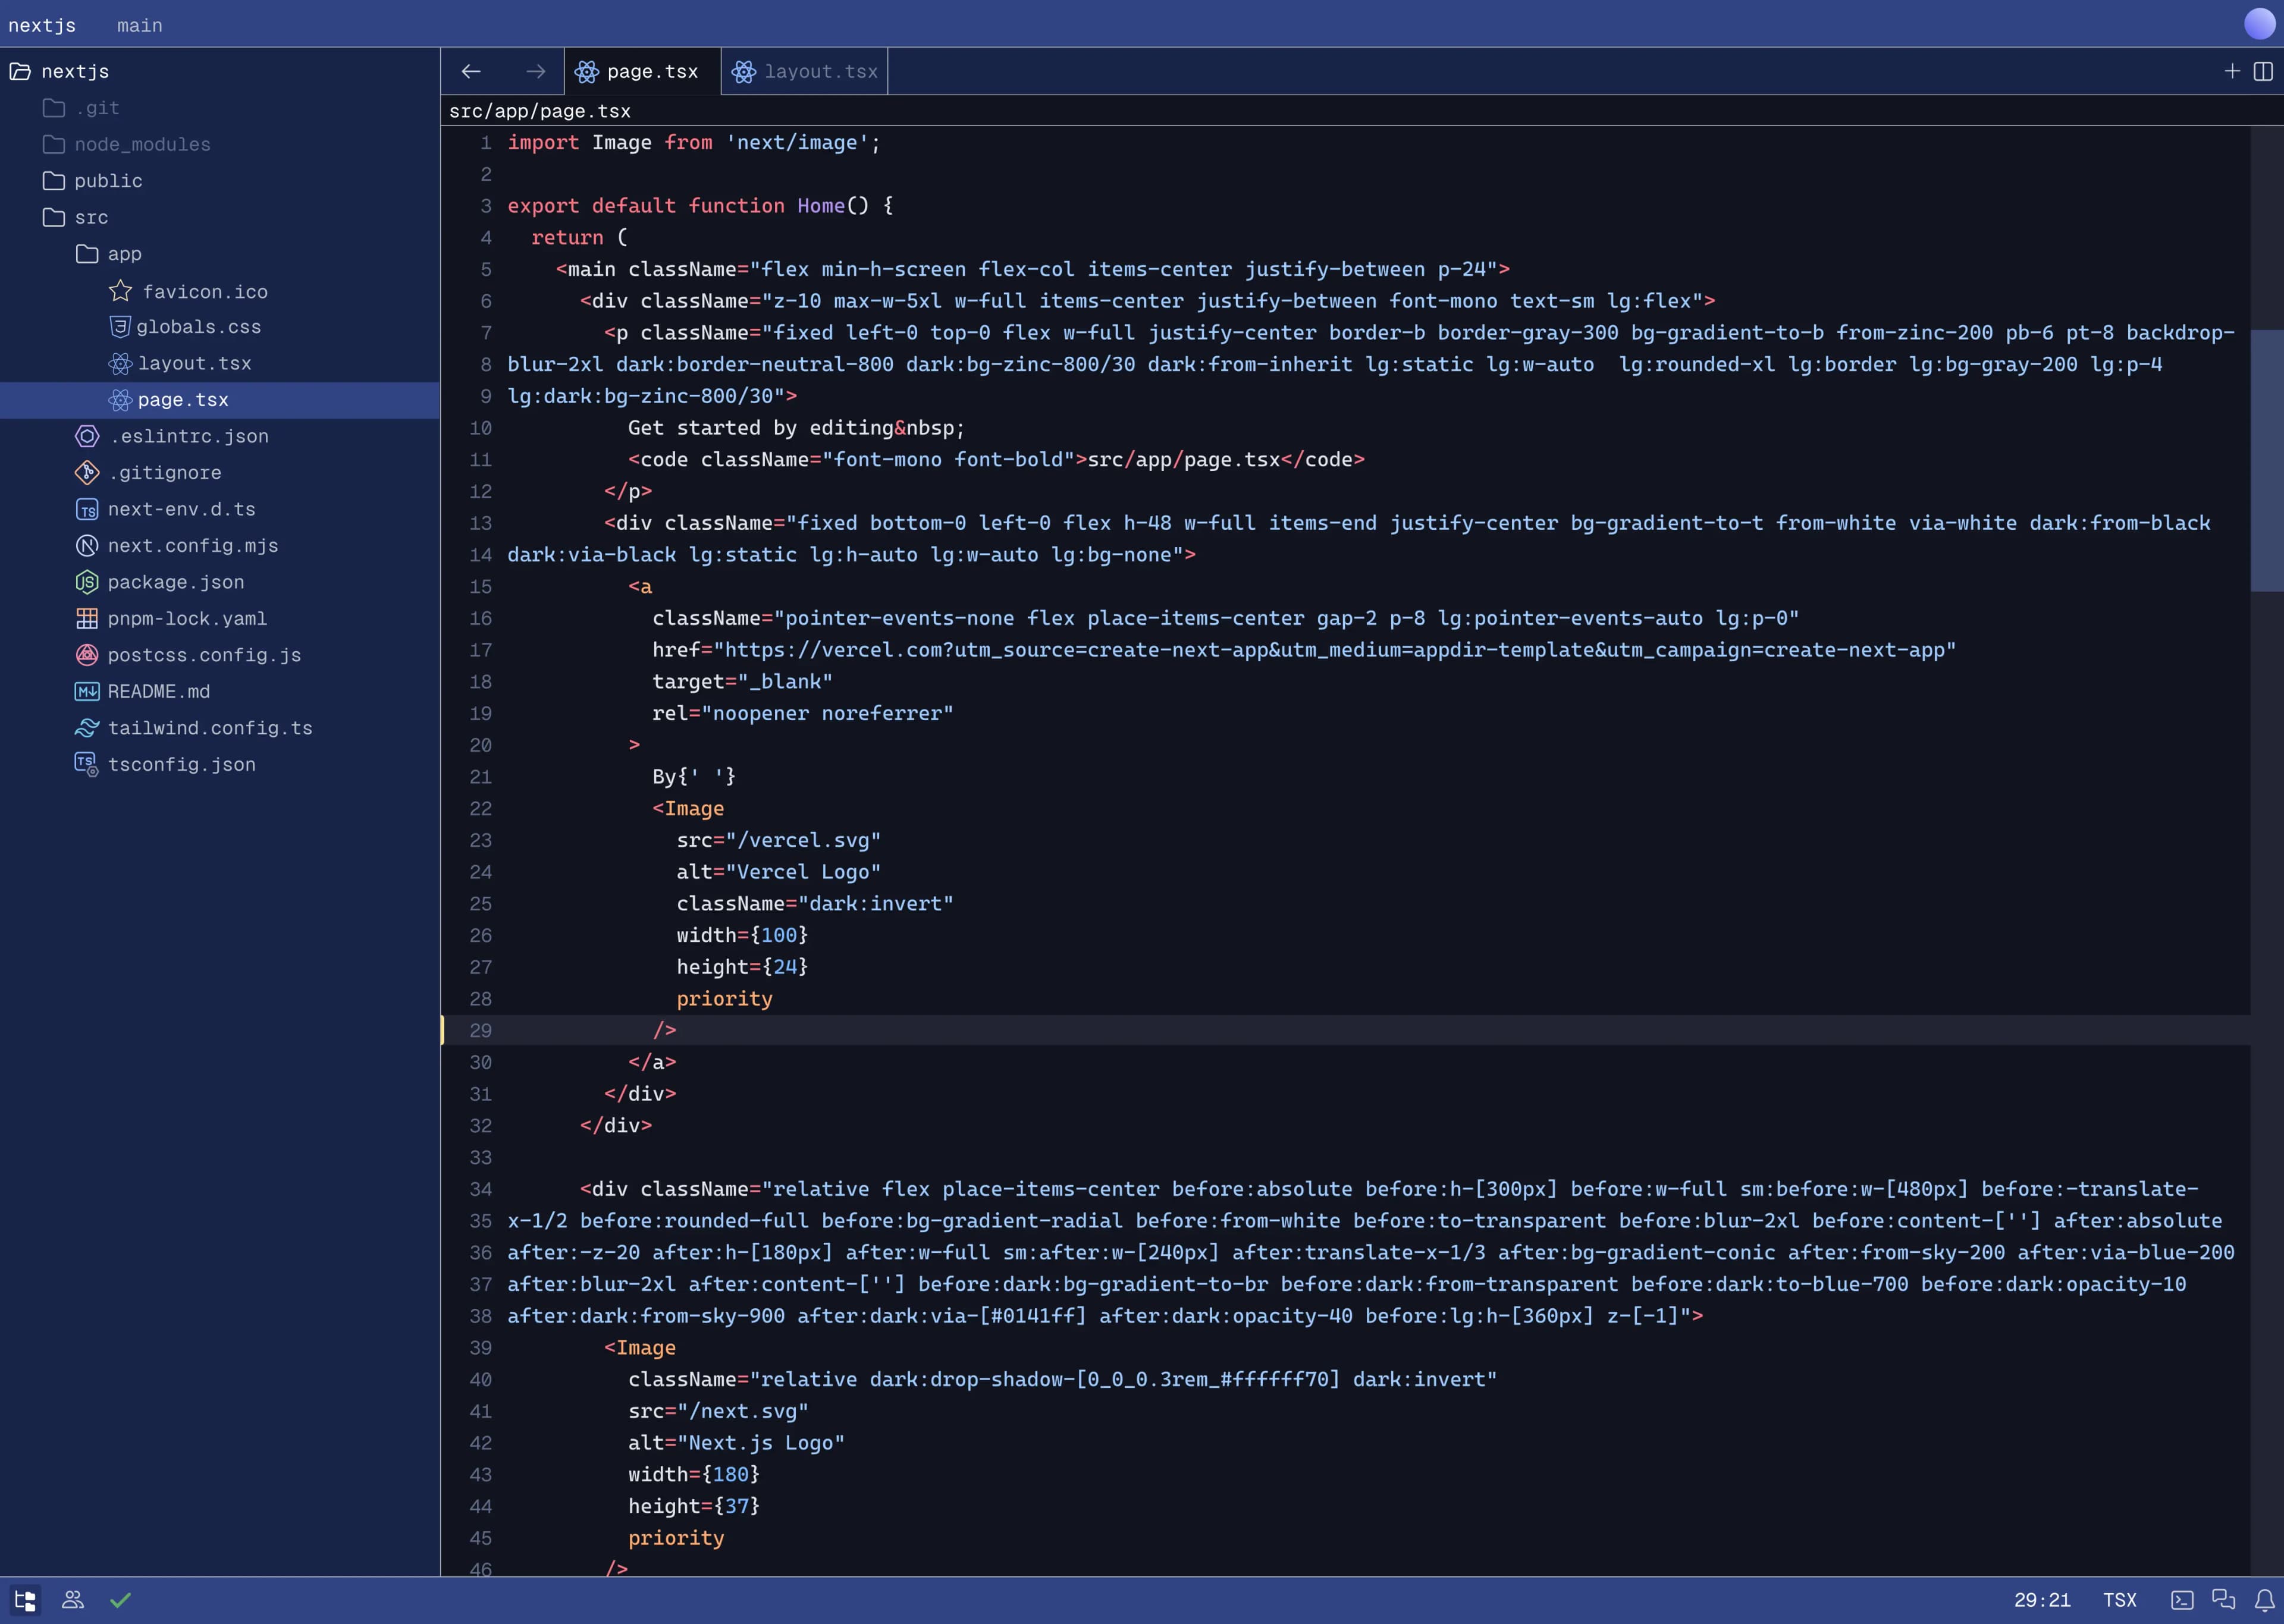Open the TSX language selector
Viewport: 2284px width, 1624px height.
[2120, 1600]
